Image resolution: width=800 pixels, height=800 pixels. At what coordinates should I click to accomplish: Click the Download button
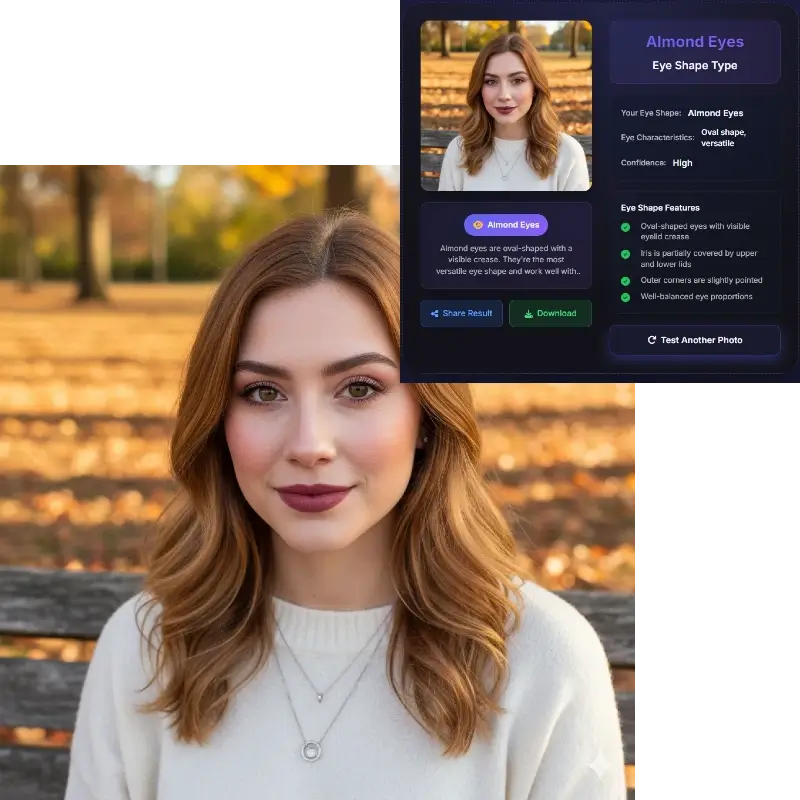[550, 313]
